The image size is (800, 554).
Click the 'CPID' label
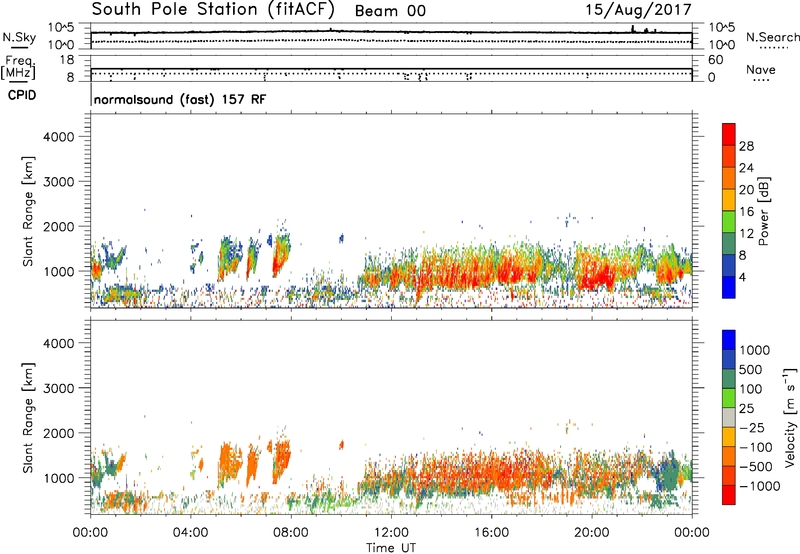point(22,95)
